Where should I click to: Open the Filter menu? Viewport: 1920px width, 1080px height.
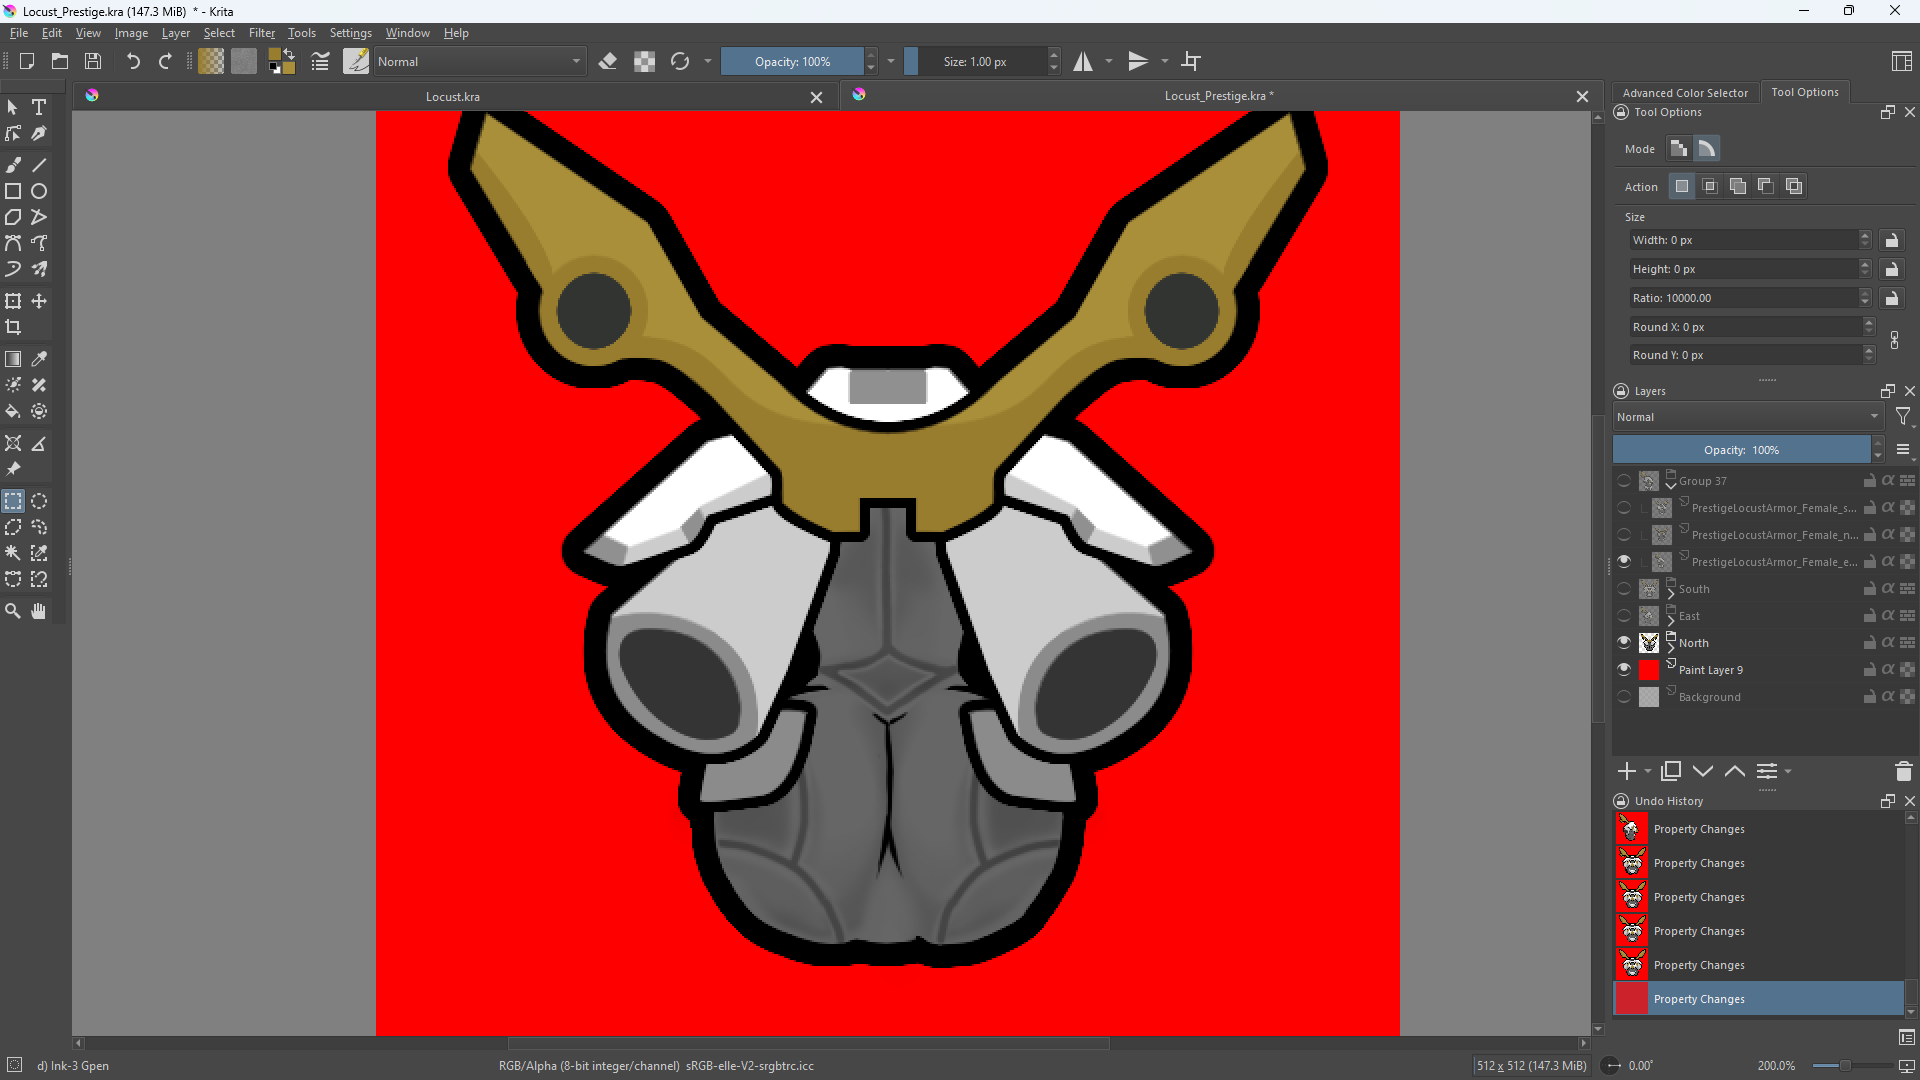coord(261,33)
